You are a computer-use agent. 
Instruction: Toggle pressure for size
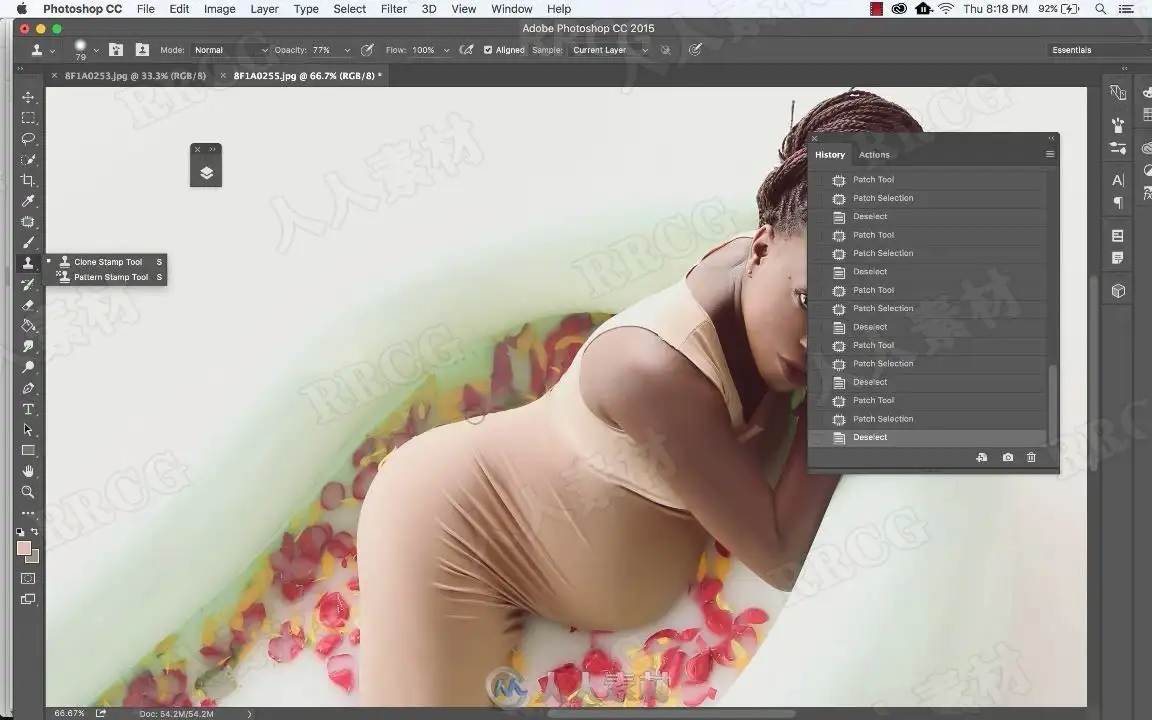[x=694, y=49]
